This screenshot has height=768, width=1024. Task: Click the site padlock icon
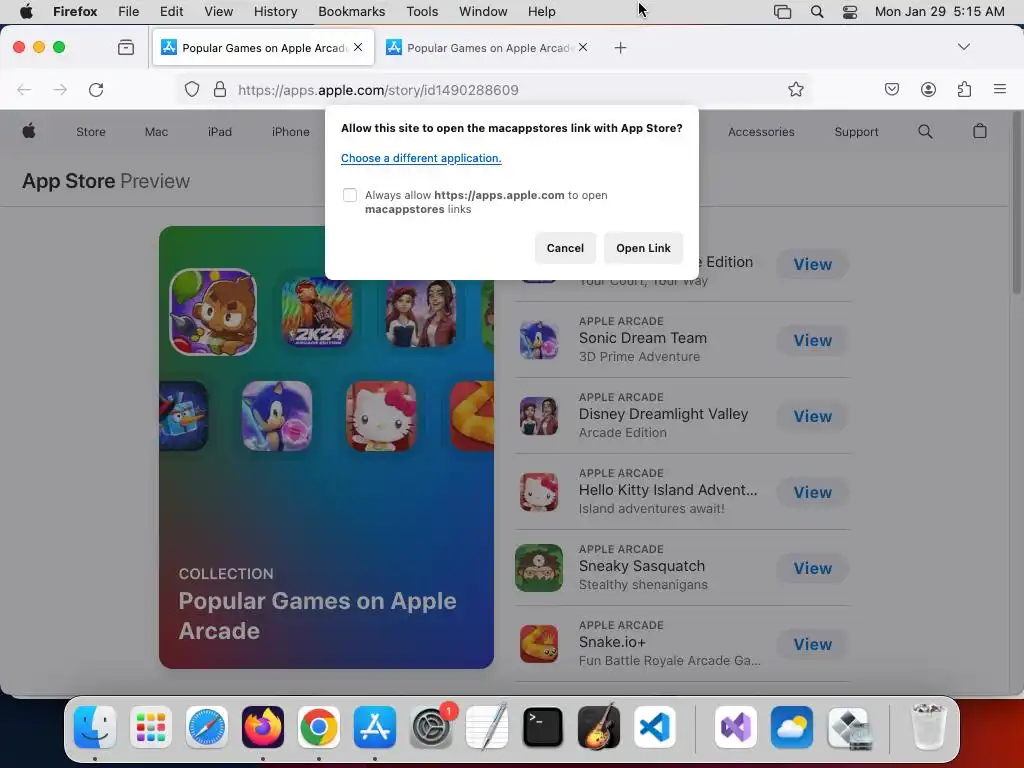pyautogui.click(x=220, y=89)
